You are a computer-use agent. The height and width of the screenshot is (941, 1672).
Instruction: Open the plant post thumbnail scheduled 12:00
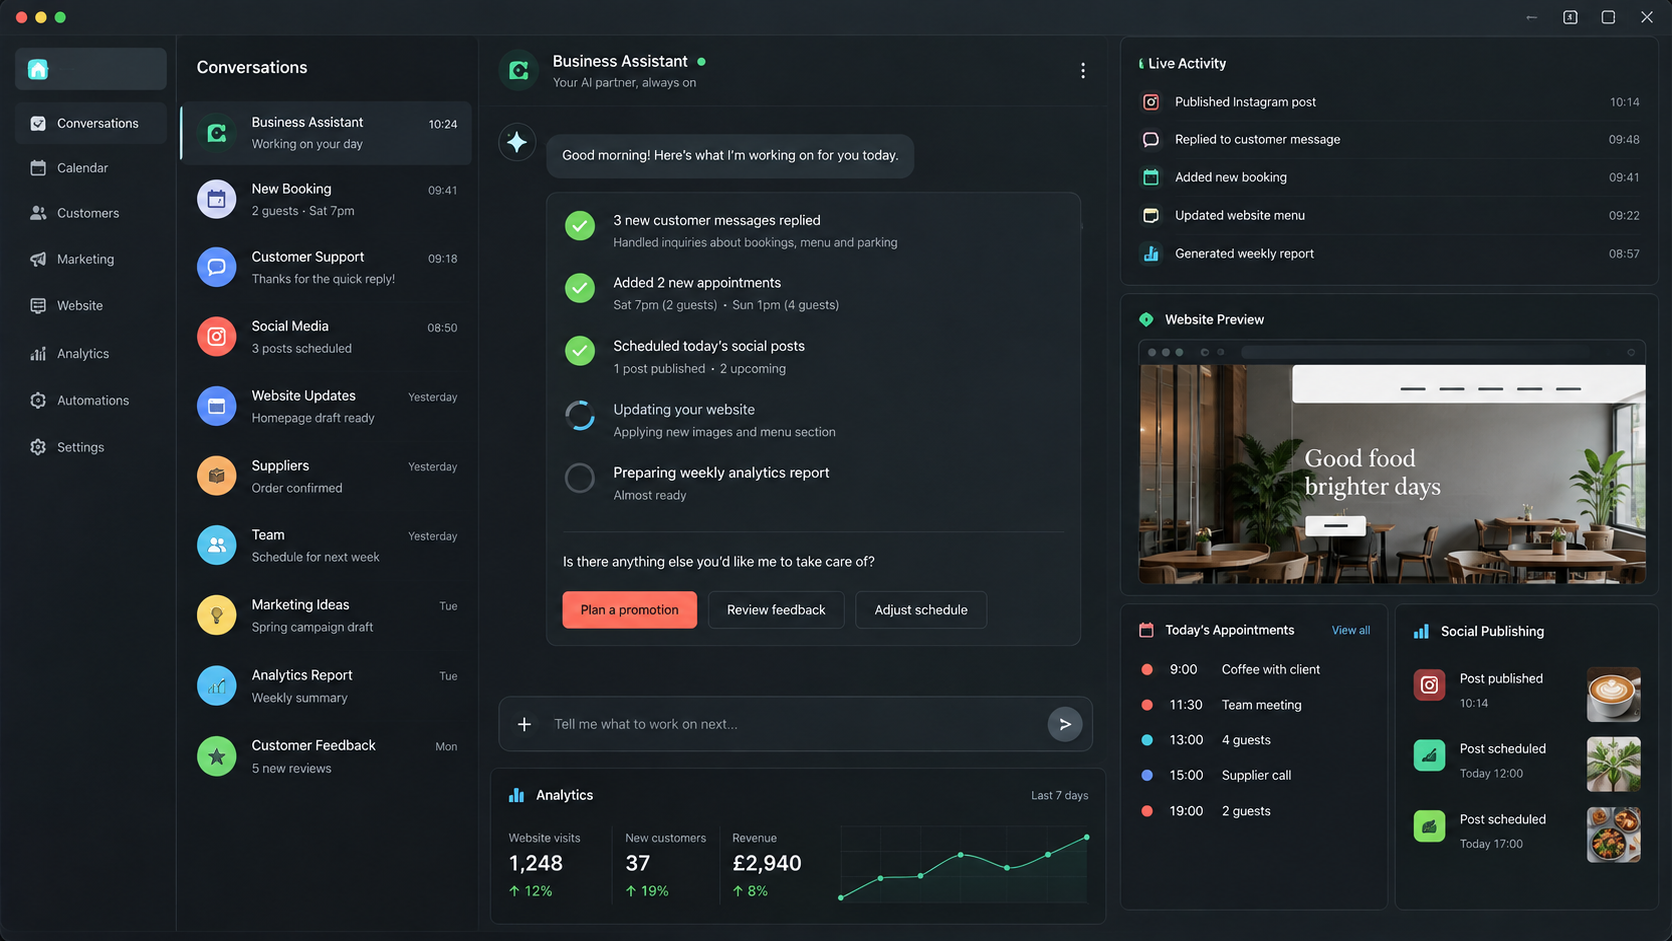(x=1613, y=764)
